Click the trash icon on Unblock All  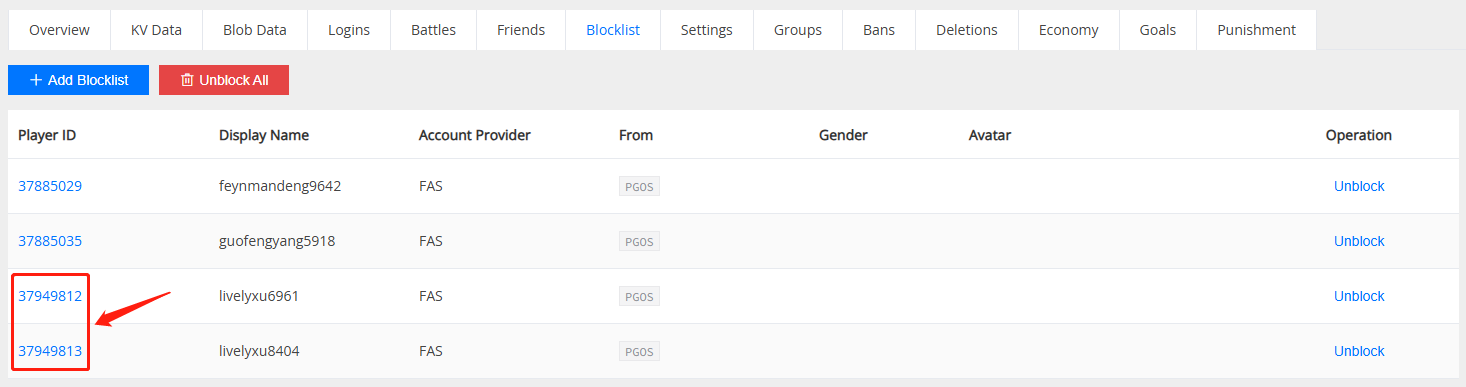click(x=186, y=80)
